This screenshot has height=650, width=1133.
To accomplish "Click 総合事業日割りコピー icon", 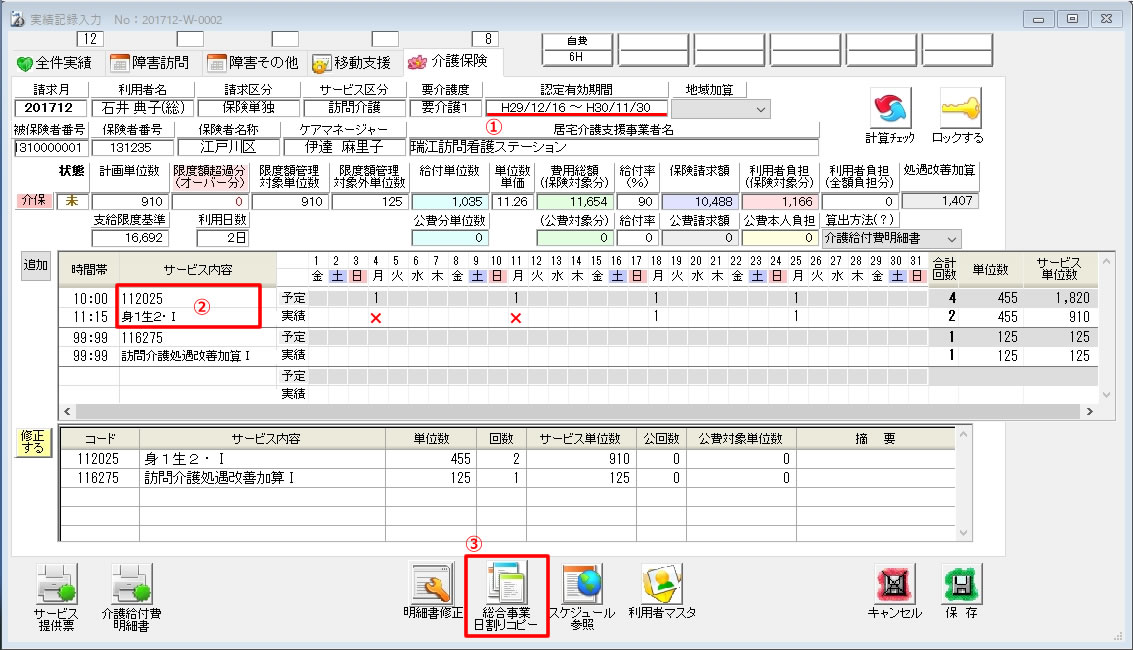I will [x=507, y=584].
